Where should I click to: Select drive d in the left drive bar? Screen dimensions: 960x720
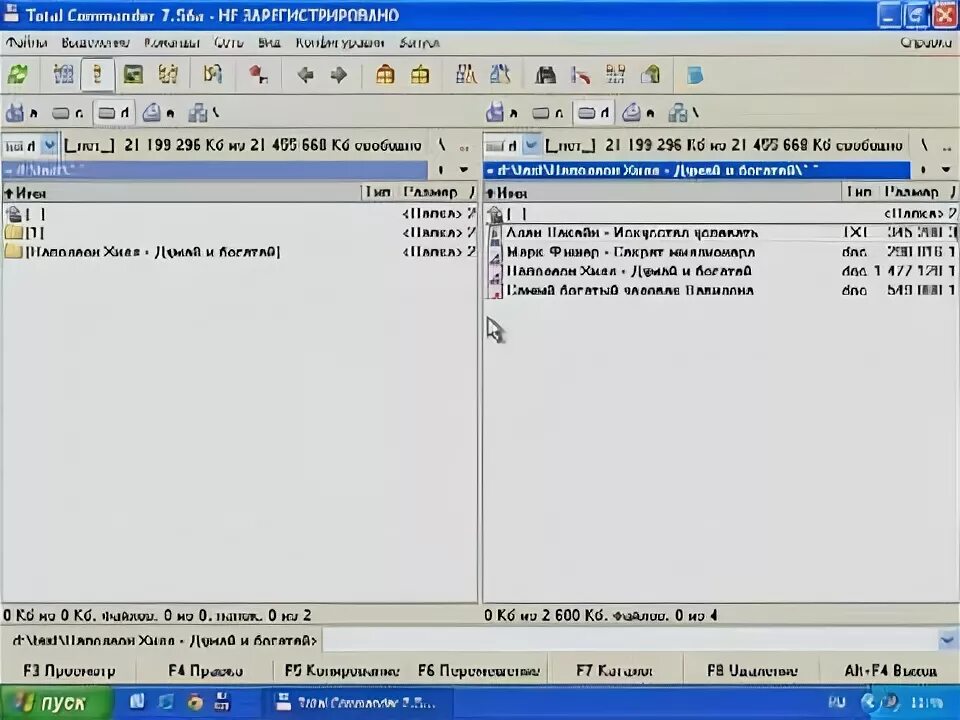114,113
